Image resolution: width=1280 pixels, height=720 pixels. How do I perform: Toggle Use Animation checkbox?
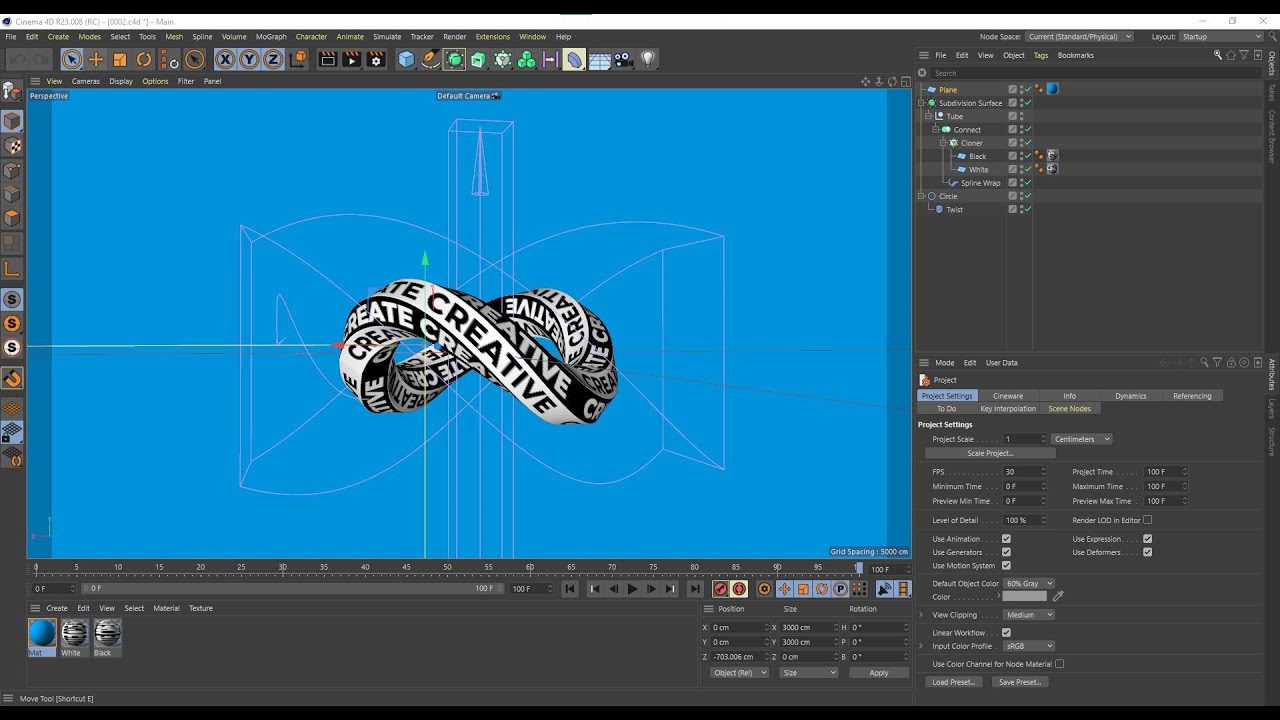click(x=1006, y=539)
